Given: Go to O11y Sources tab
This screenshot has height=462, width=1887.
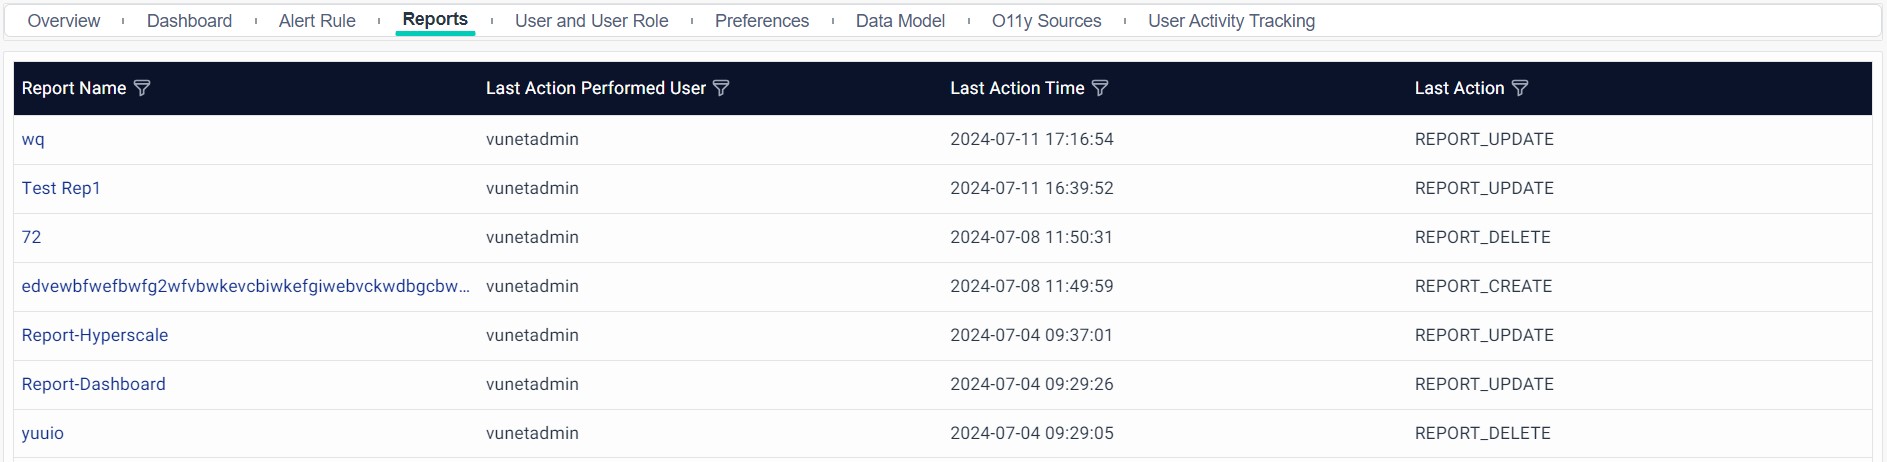Looking at the screenshot, I should pyautogui.click(x=1046, y=21).
